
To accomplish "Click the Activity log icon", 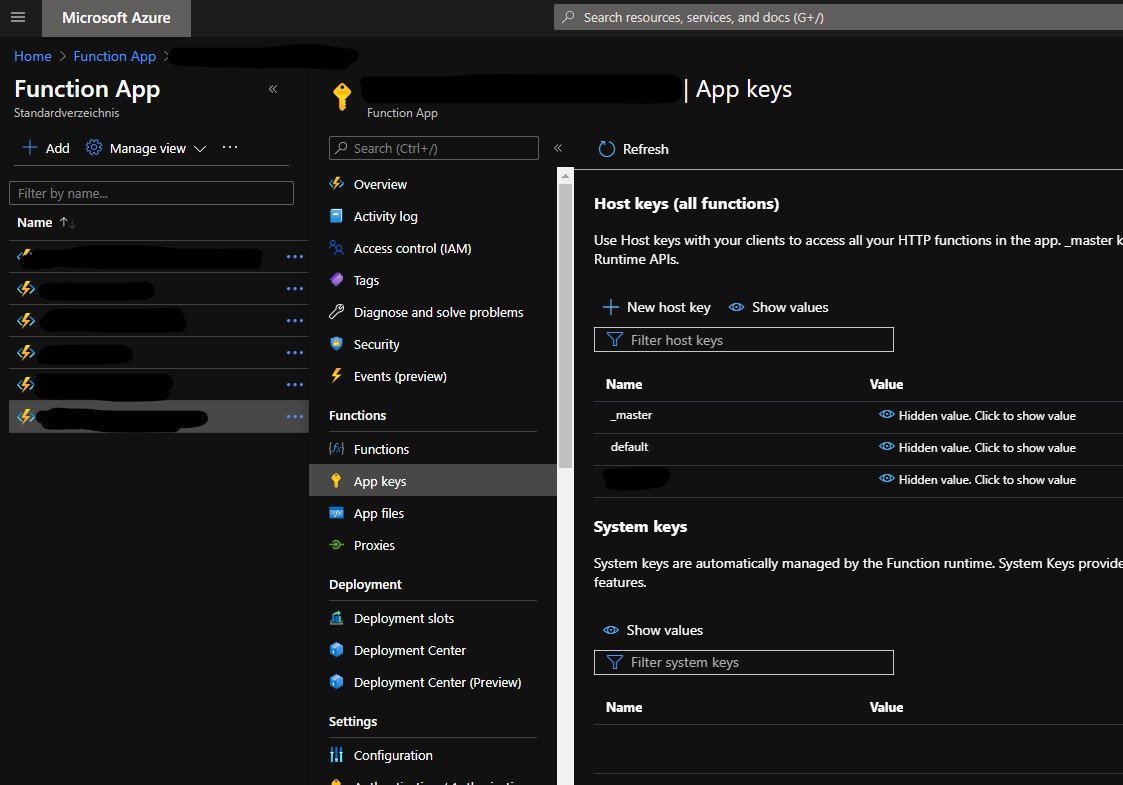I will point(337,216).
